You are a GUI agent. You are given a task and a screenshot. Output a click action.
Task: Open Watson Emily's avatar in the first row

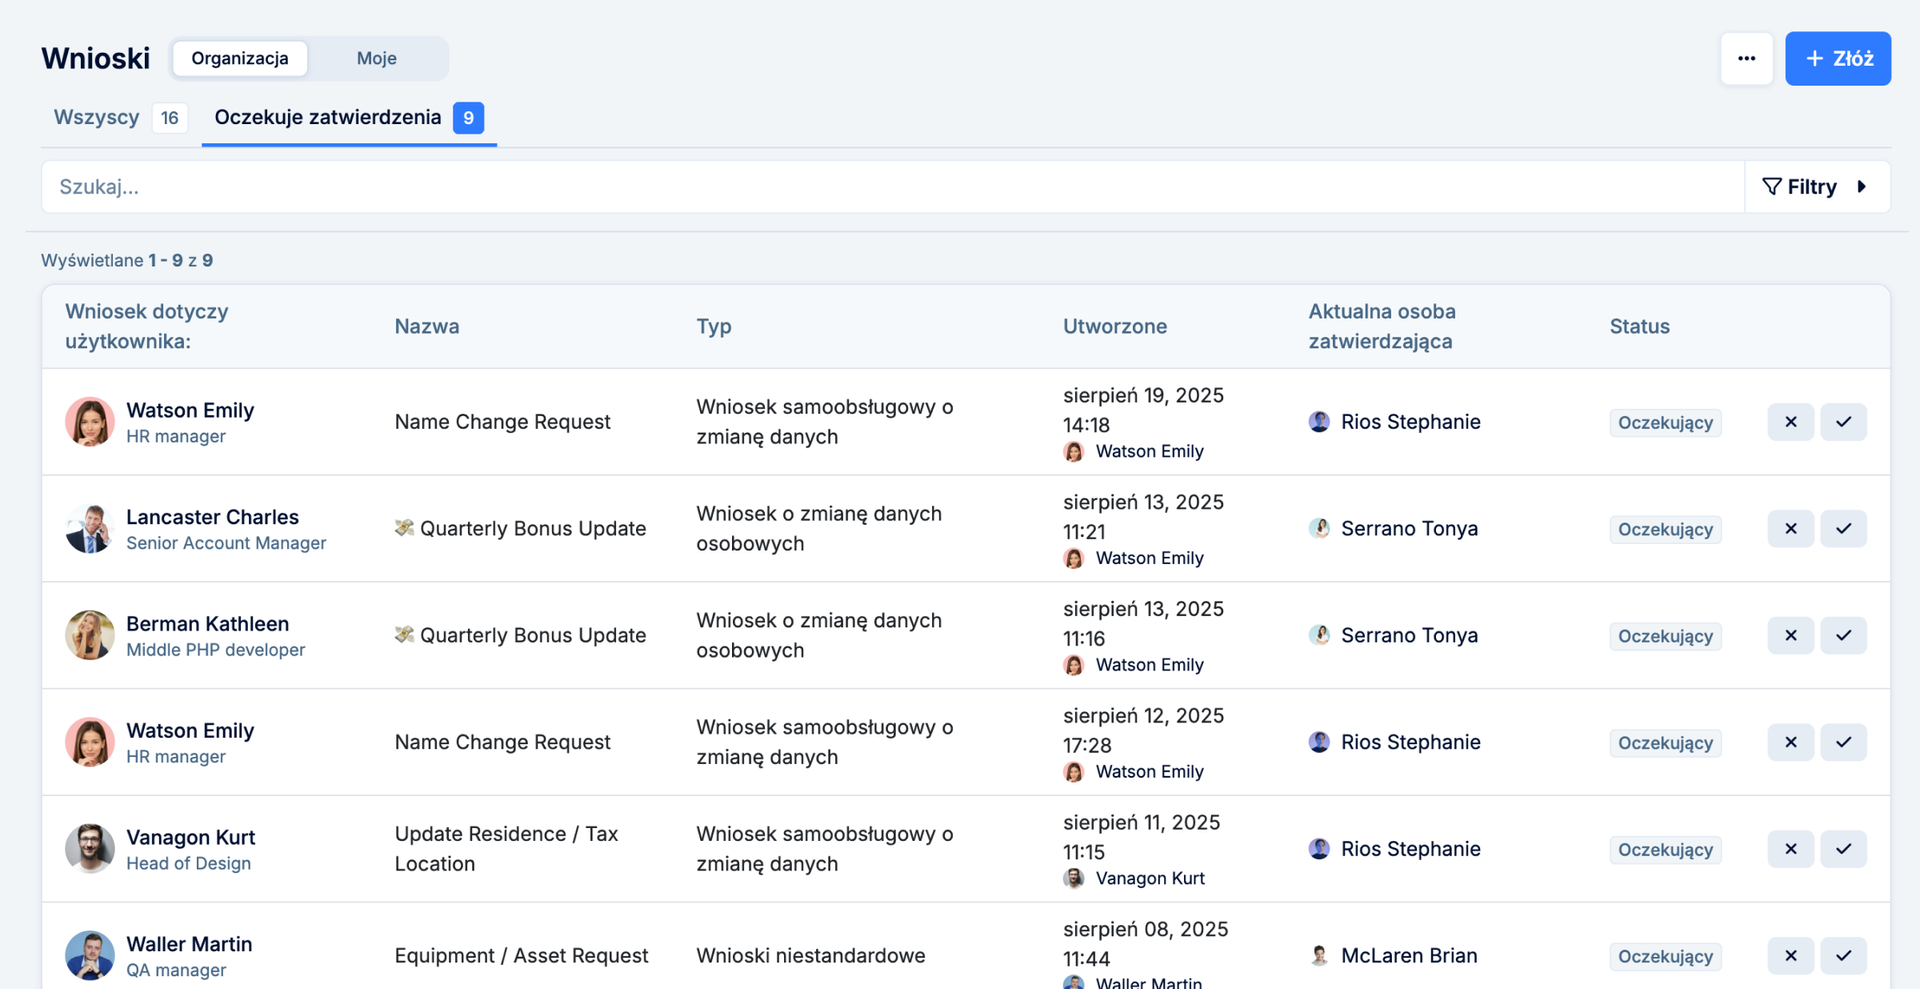(x=90, y=422)
